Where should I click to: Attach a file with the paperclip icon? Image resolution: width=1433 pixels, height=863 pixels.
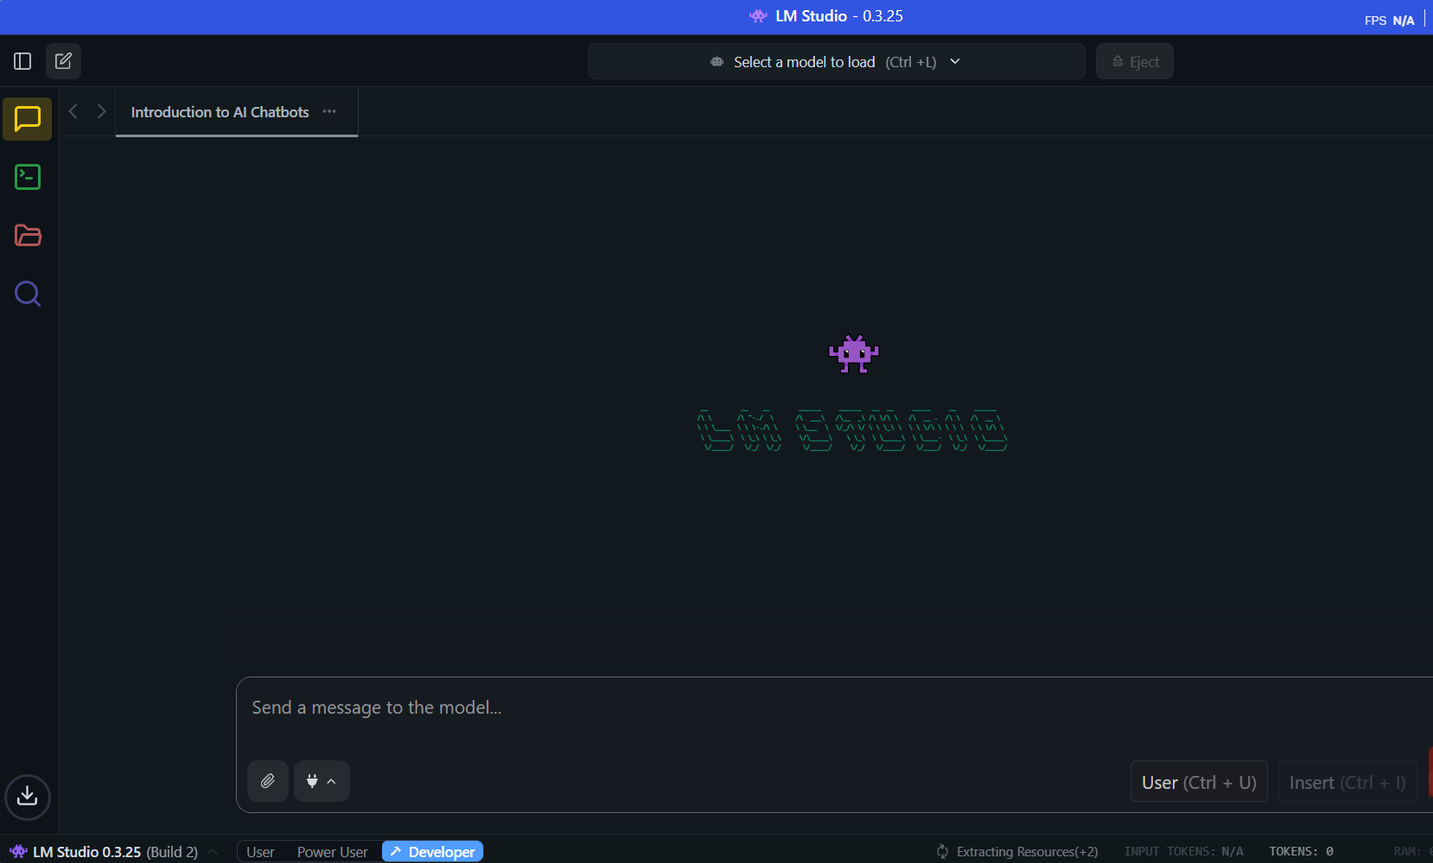pos(268,781)
